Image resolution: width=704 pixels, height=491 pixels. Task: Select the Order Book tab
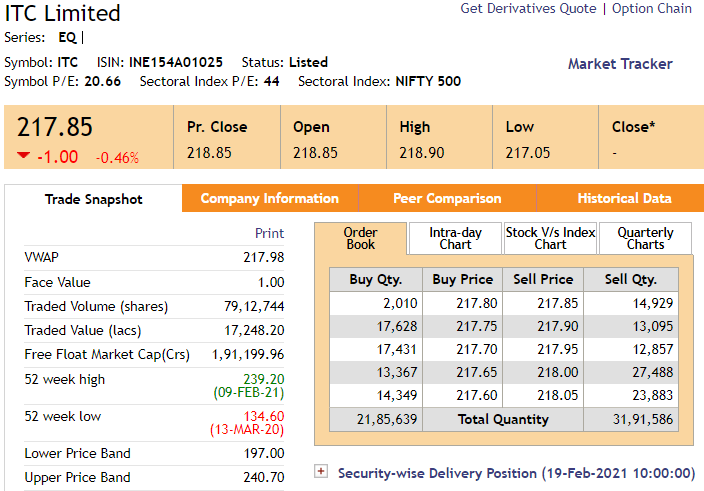click(361, 238)
